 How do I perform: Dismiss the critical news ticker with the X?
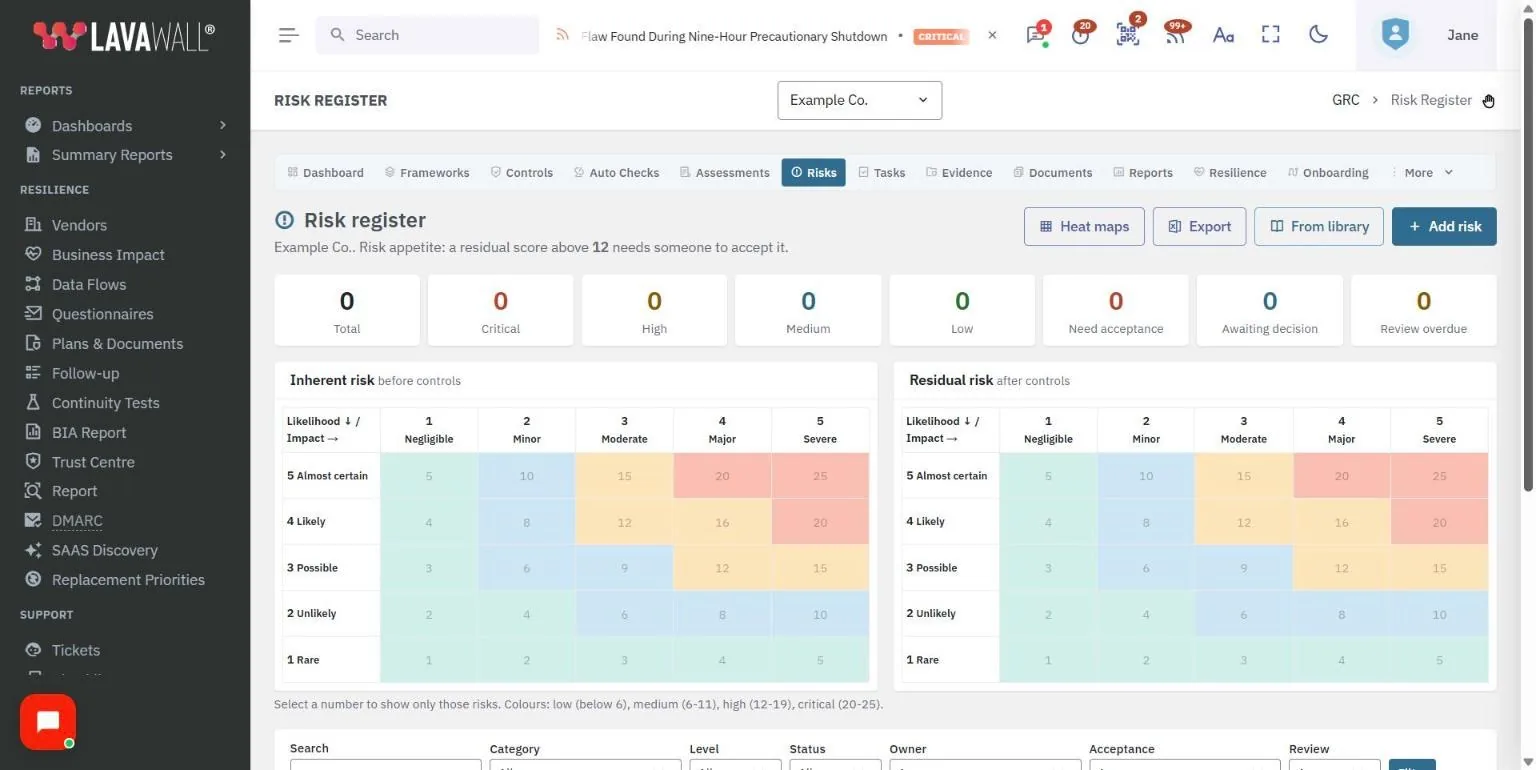pos(992,35)
